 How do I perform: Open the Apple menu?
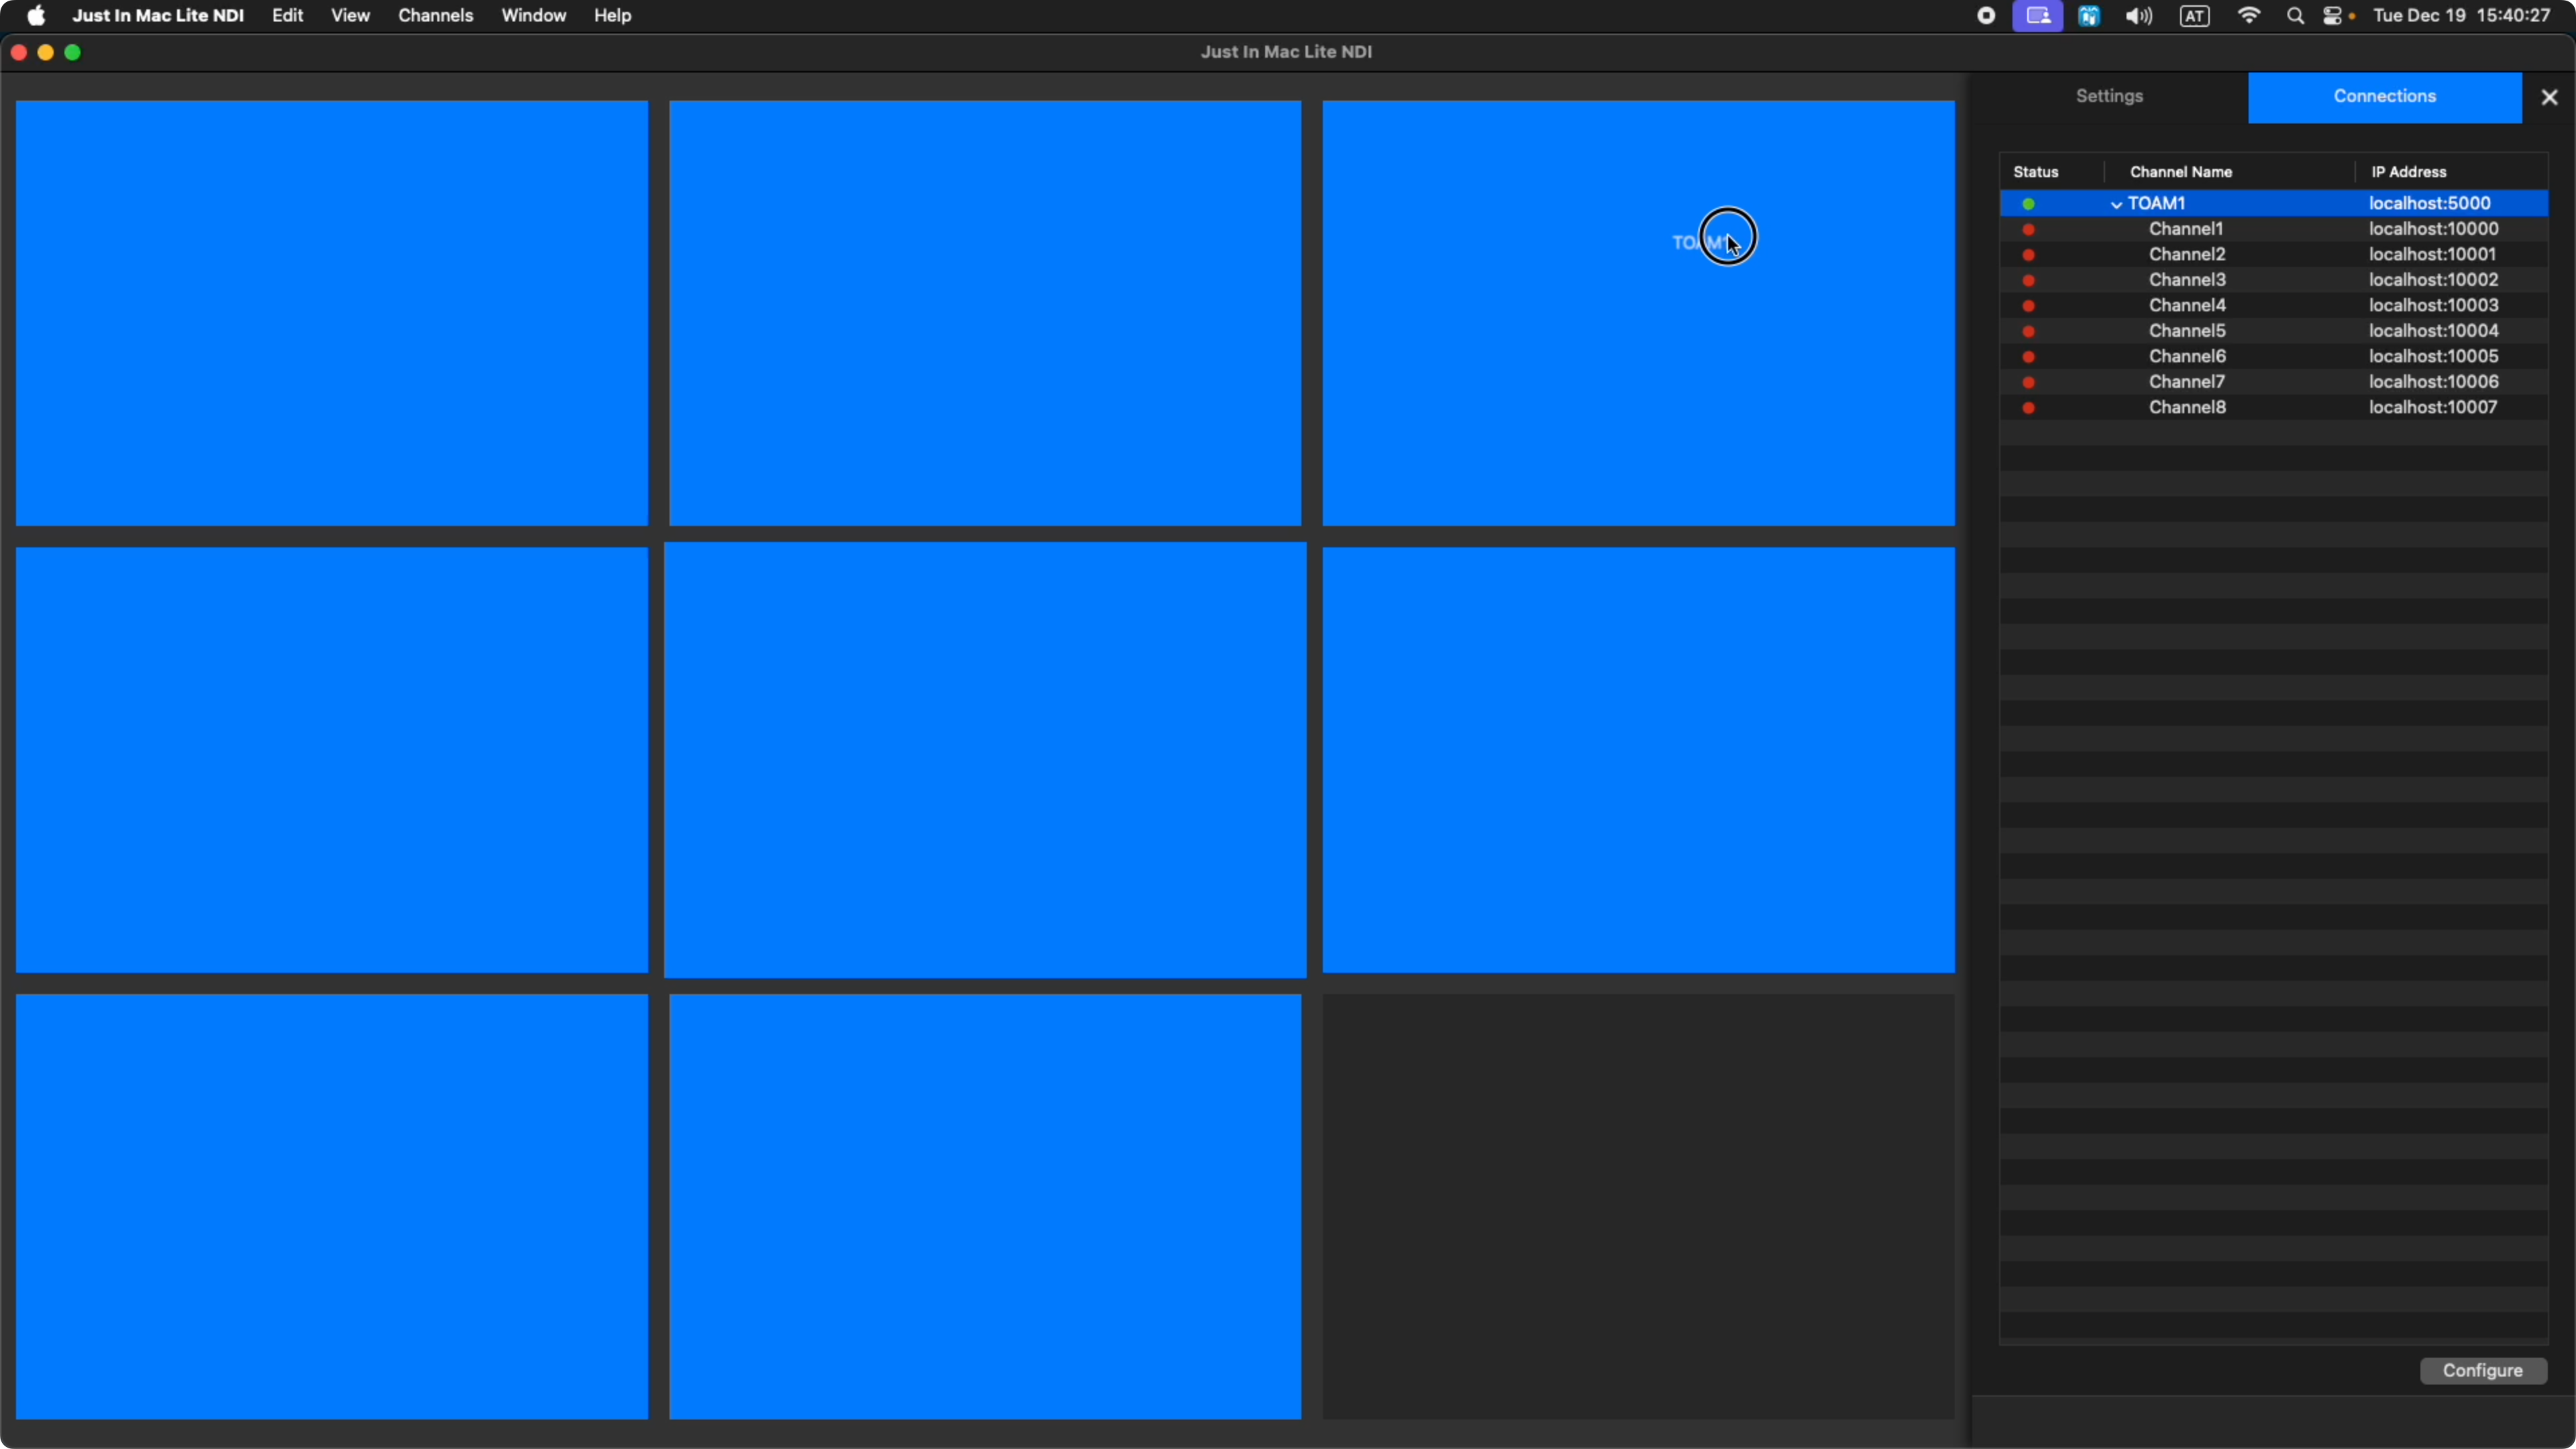(x=36, y=15)
